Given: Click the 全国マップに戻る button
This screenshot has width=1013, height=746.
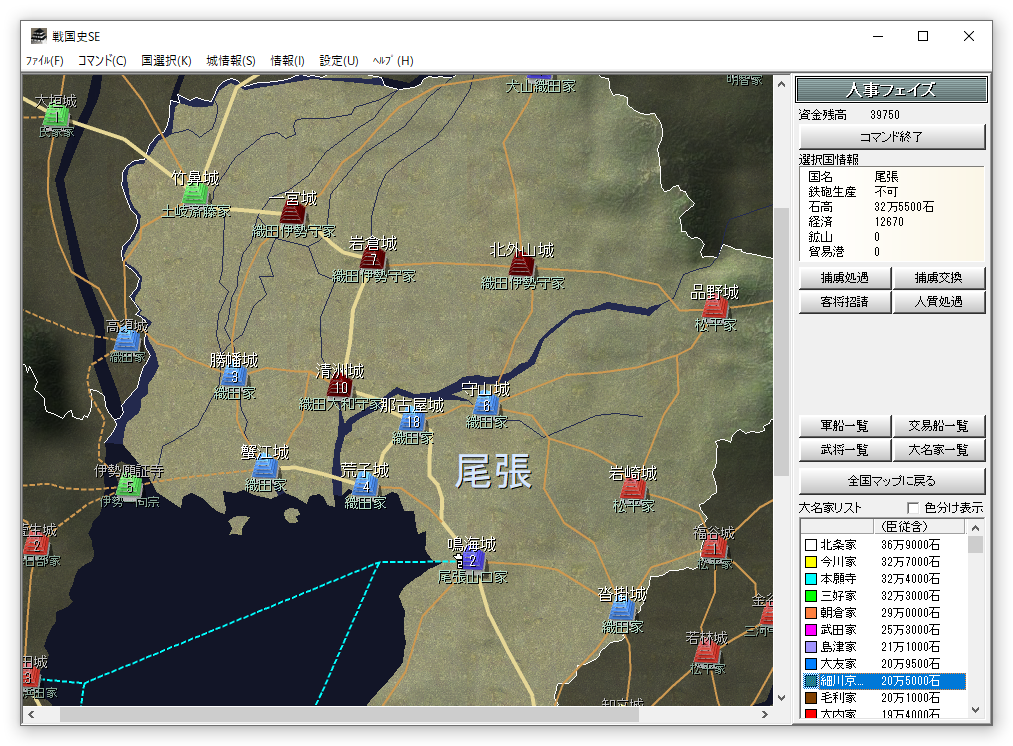Looking at the screenshot, I should click(x=892, y=480).
